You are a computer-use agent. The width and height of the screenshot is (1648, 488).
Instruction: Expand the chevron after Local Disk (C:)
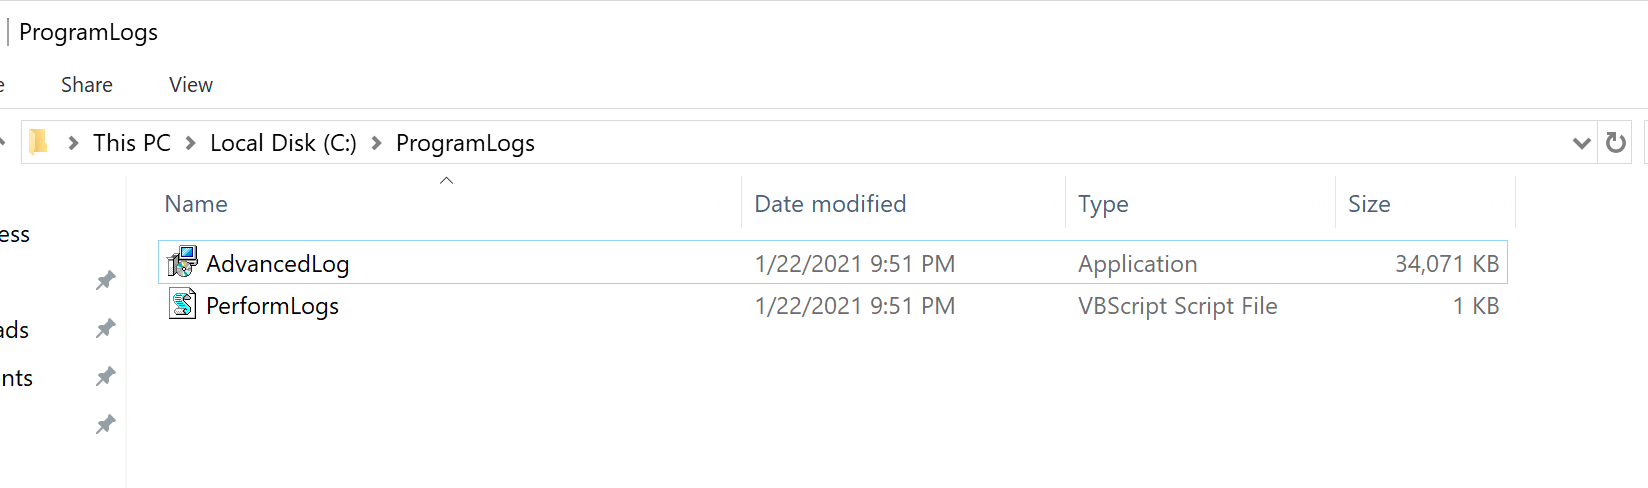[376, 143]
